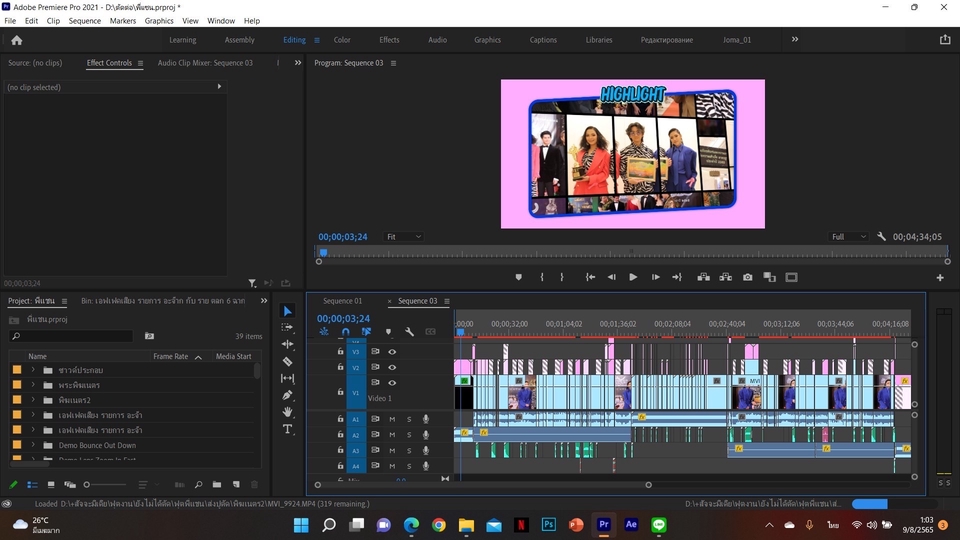
Task: Expand the พระพิฆเนตร bin
Action: coord(33,385)
